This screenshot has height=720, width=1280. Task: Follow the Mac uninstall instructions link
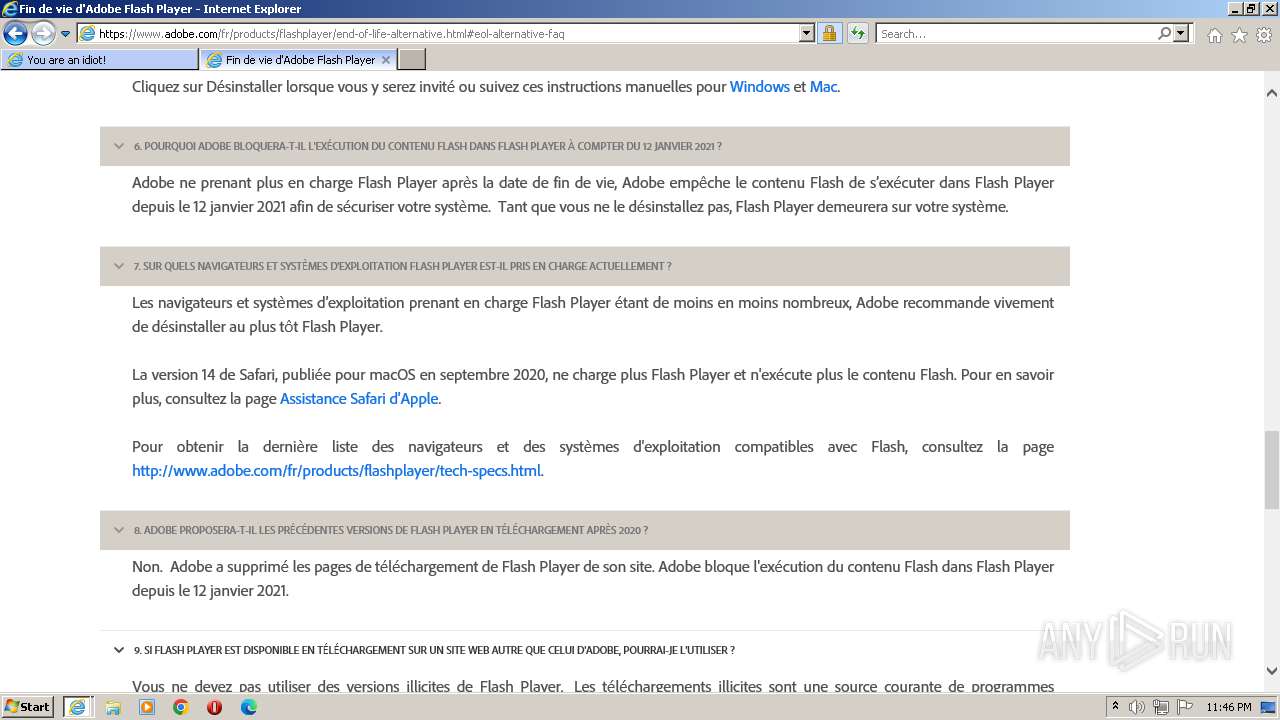coord(823,87)
